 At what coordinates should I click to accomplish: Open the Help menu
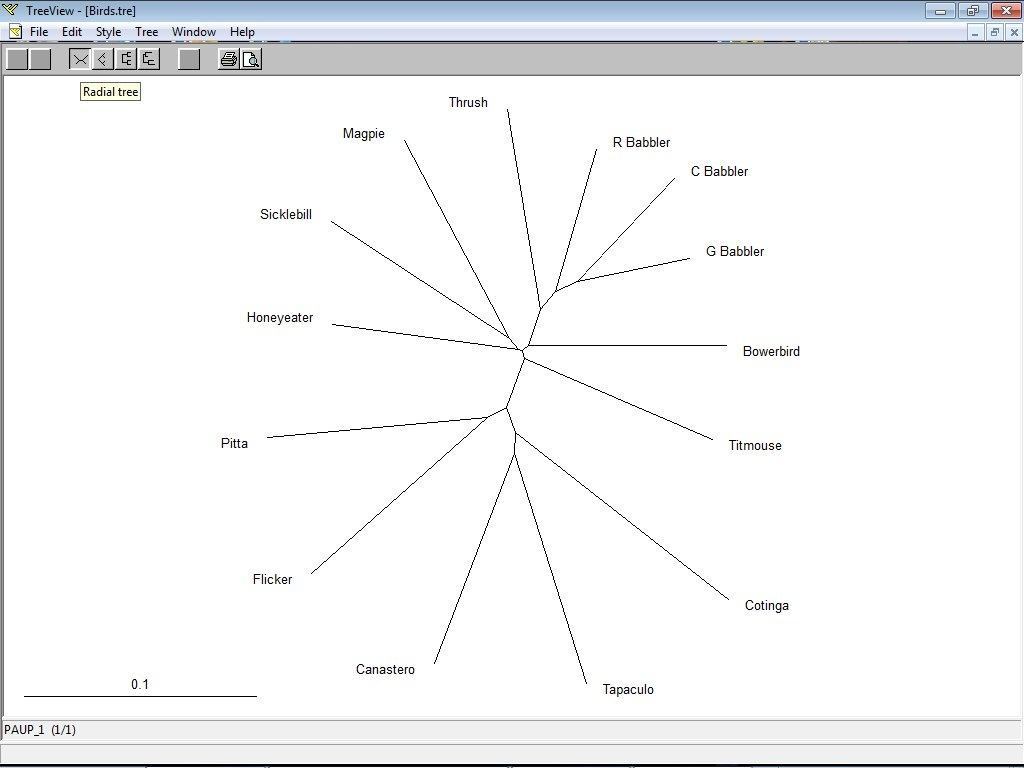point(242,31)
